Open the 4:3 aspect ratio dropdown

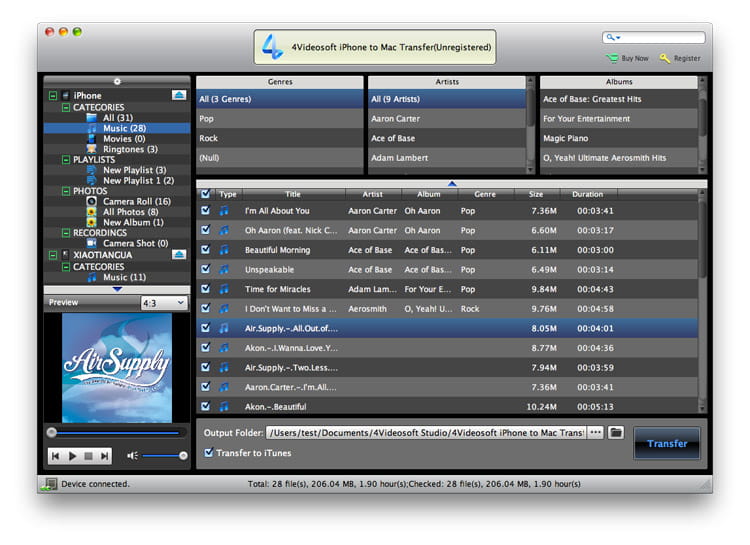tap(164, 303)
